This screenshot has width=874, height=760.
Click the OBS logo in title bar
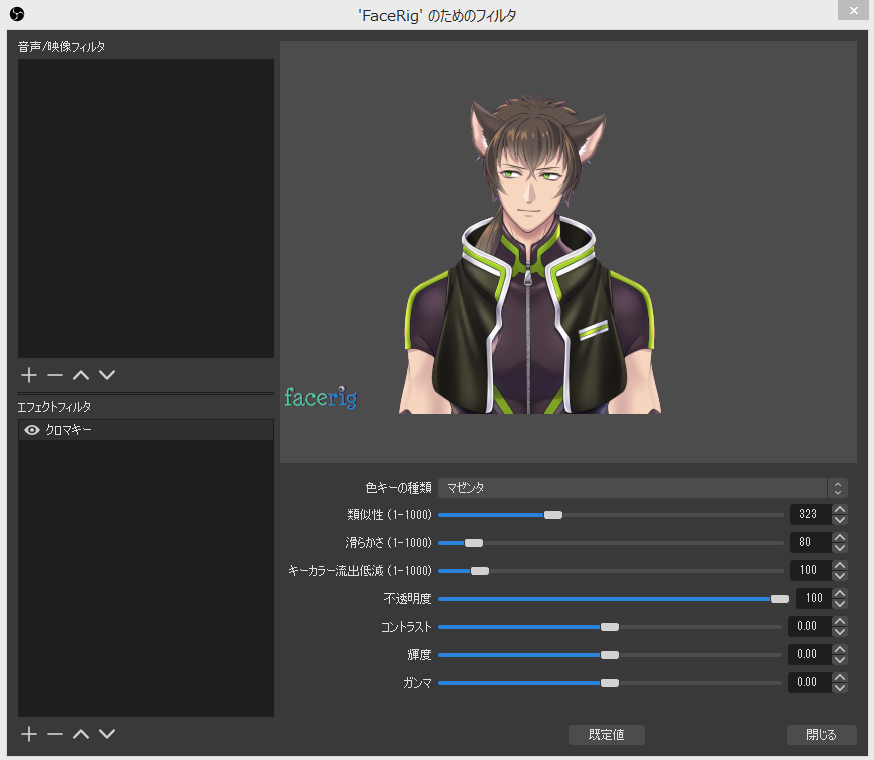[17, 13]
